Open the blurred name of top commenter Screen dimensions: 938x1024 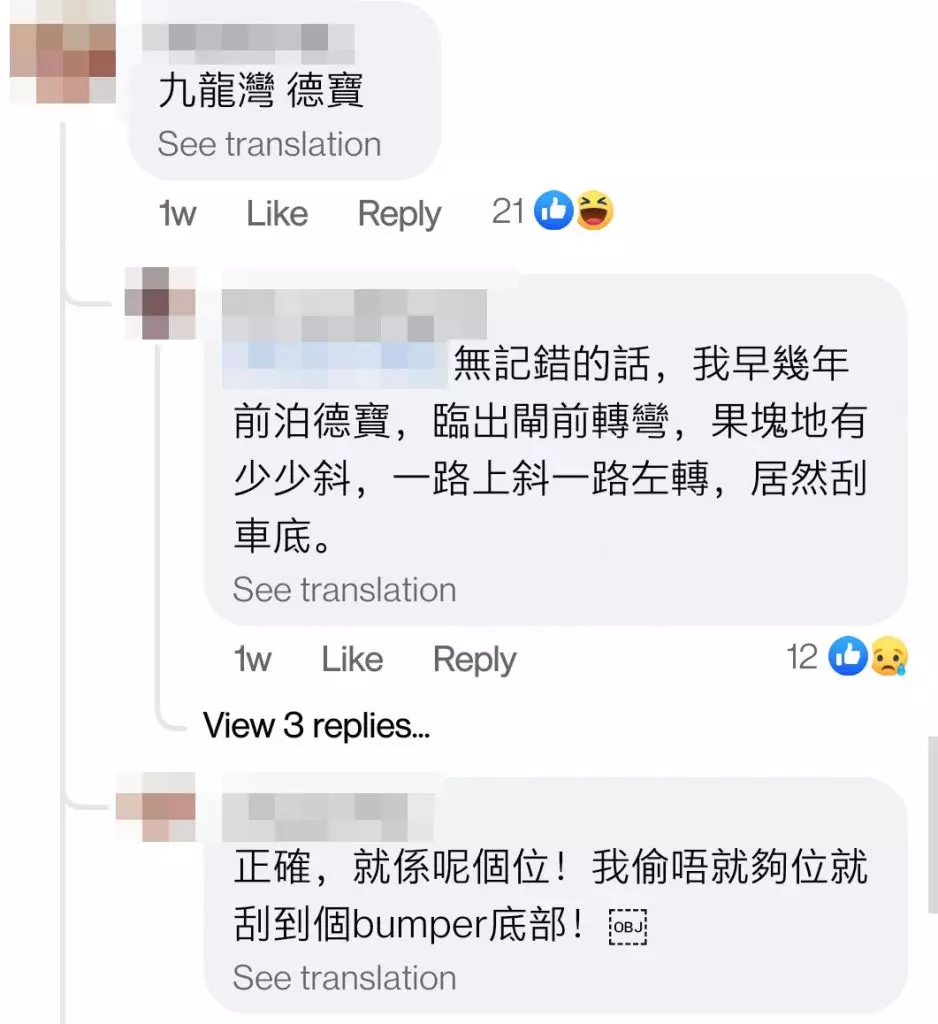point(249,38)
